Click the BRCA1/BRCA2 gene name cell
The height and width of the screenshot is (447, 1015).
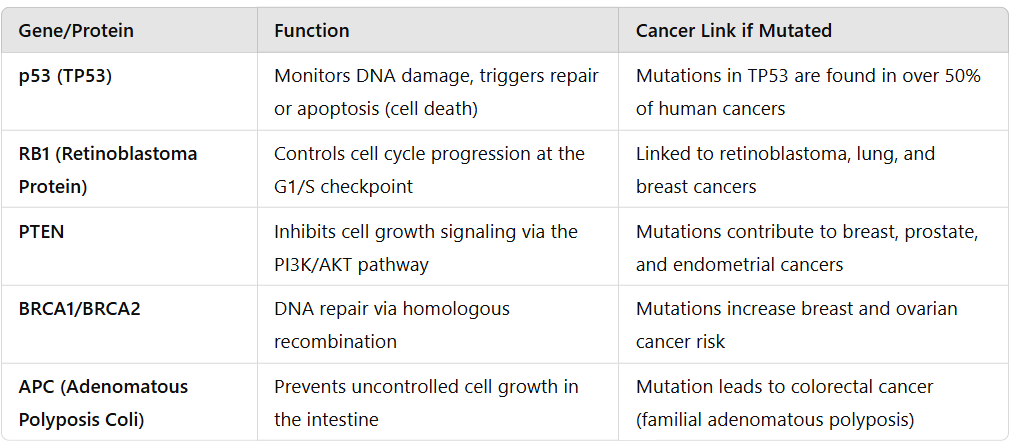80,309
